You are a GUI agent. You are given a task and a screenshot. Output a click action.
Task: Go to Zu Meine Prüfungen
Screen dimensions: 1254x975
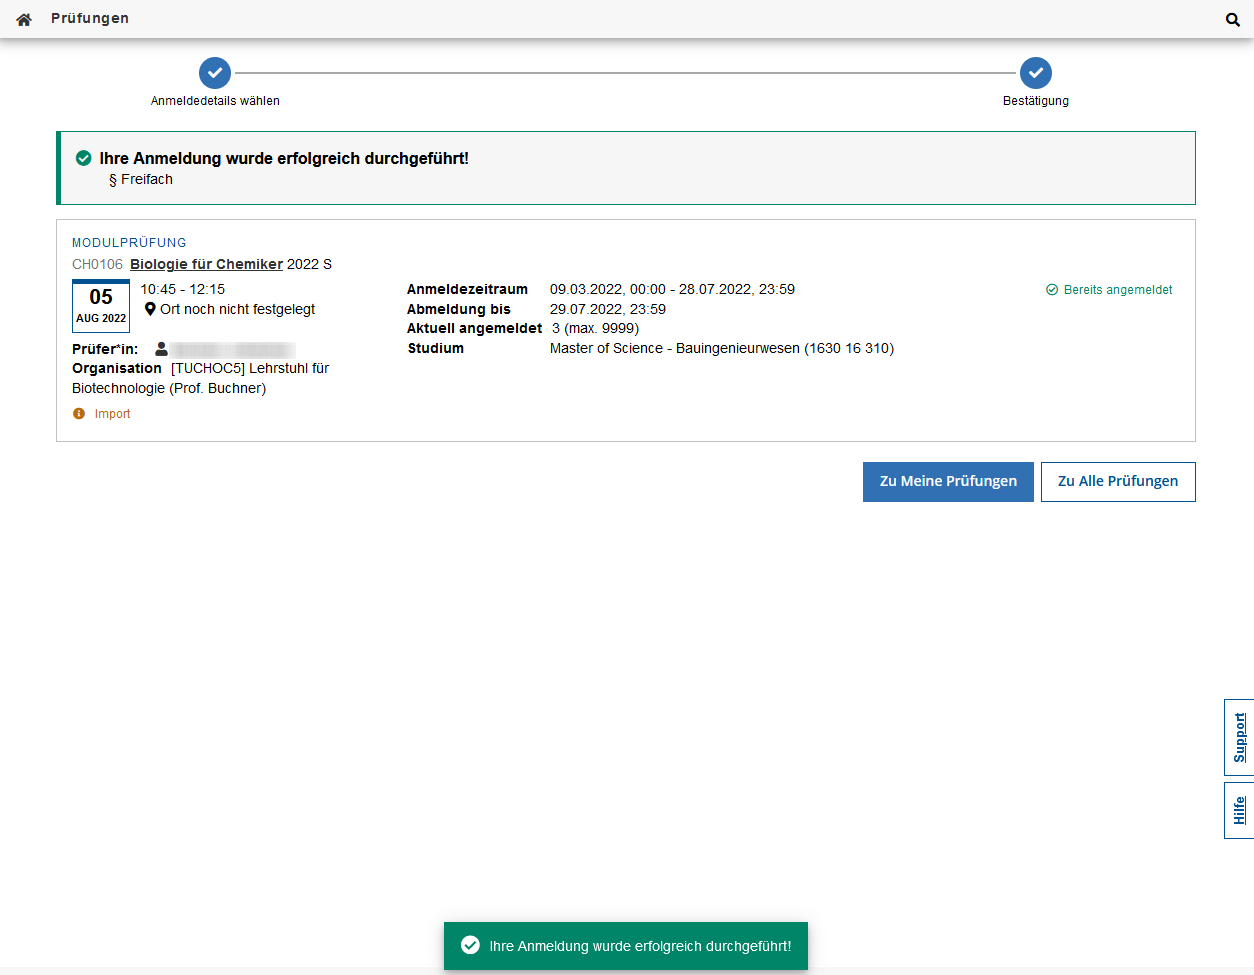(947, 481)
